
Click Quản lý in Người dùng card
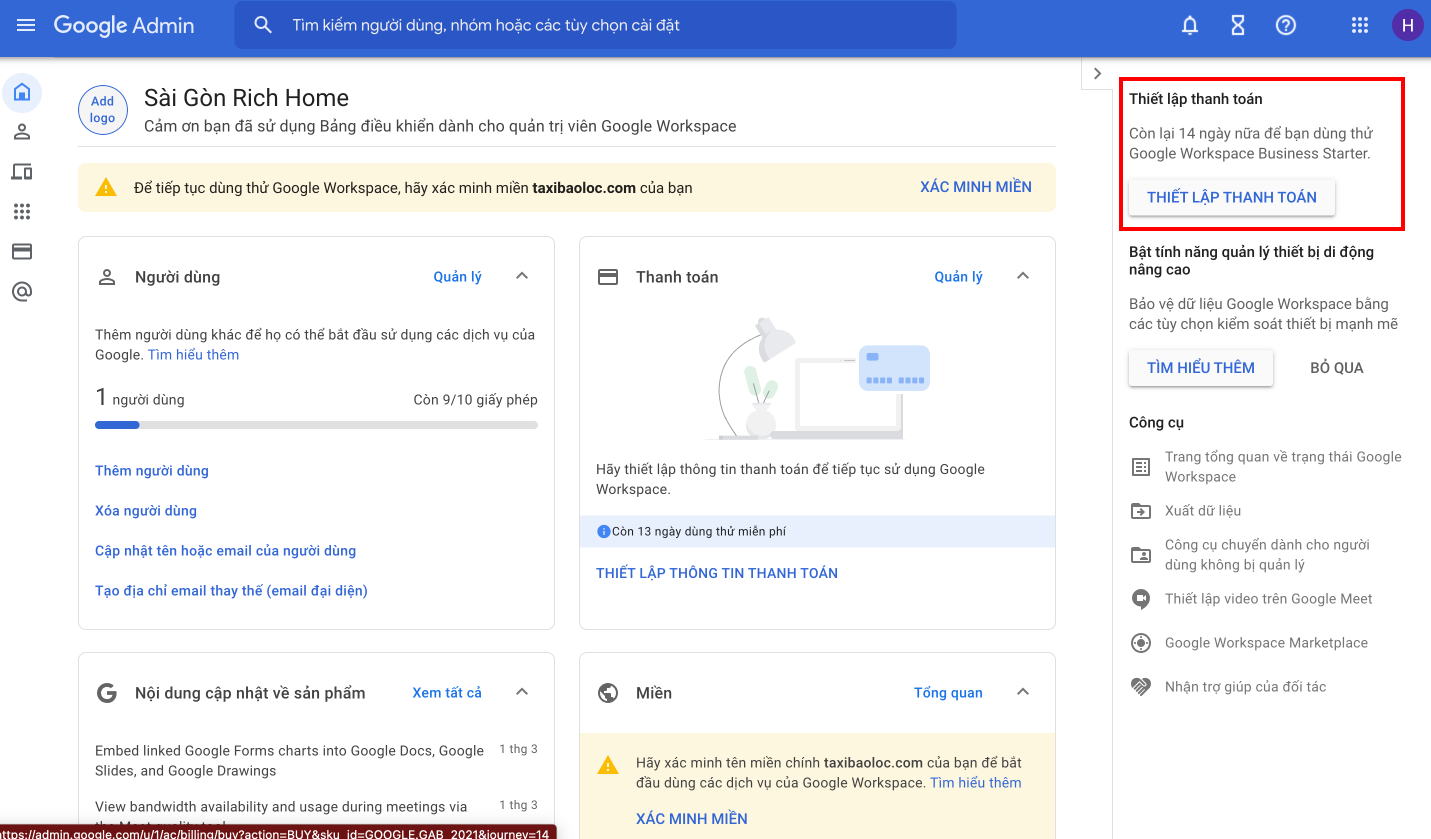[457, 277]
